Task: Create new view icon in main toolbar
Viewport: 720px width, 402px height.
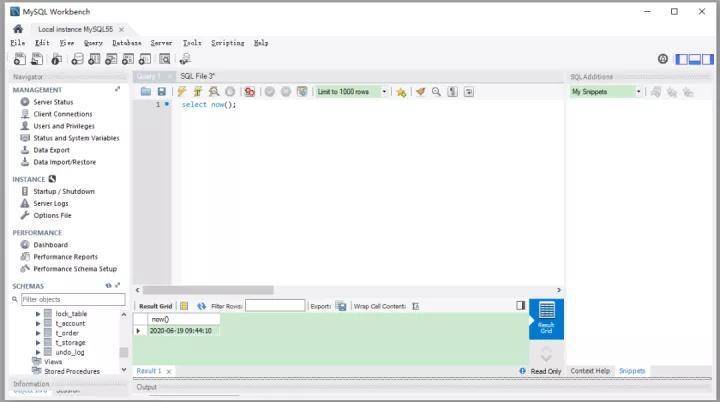Action: pos(111,59)
